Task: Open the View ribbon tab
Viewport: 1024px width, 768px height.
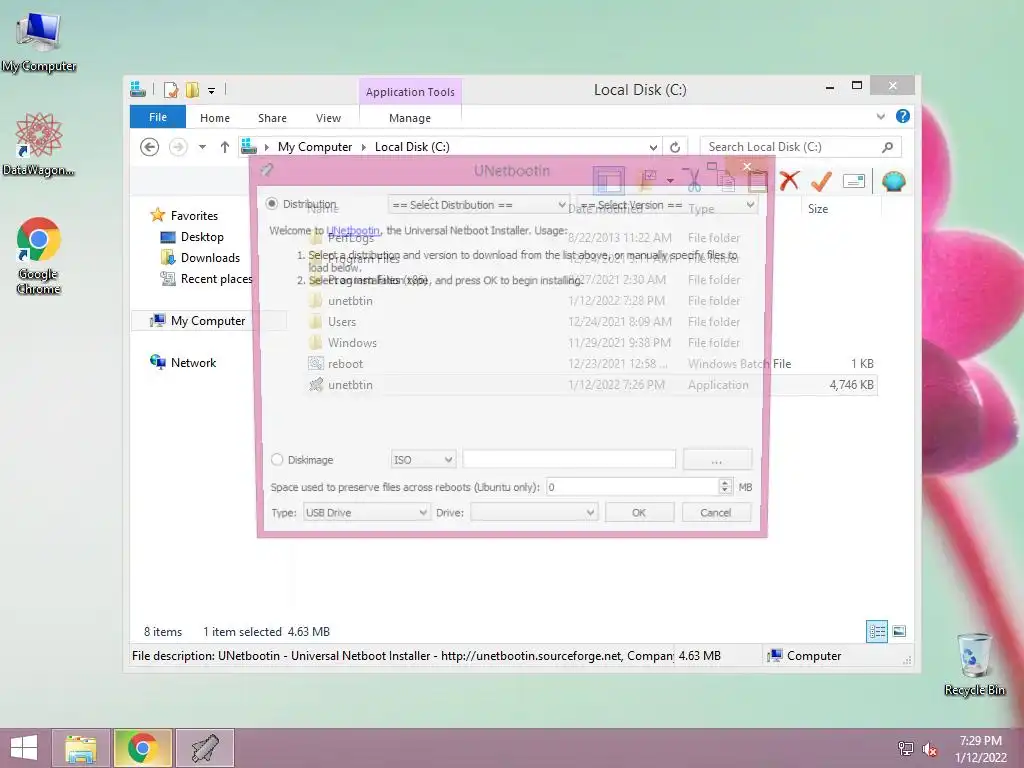Action: pos(328,118)
